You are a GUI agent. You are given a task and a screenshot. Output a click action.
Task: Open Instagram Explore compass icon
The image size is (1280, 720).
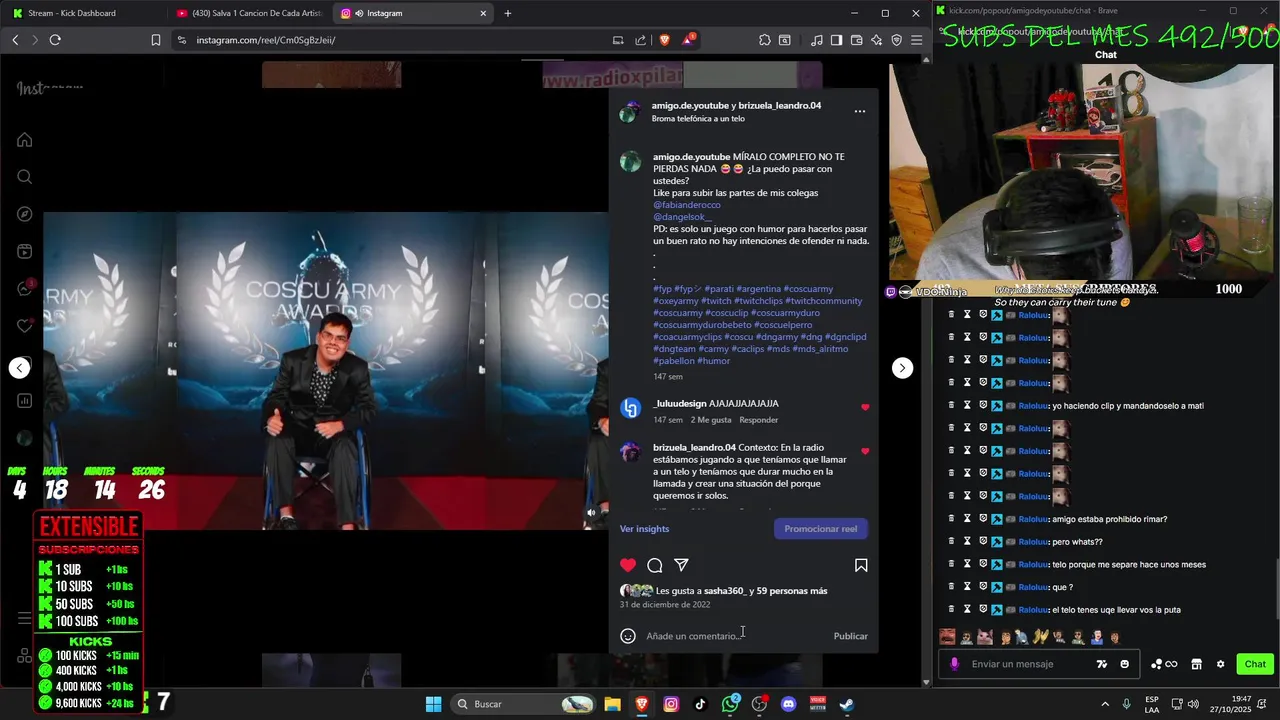(x=24, y=214)
